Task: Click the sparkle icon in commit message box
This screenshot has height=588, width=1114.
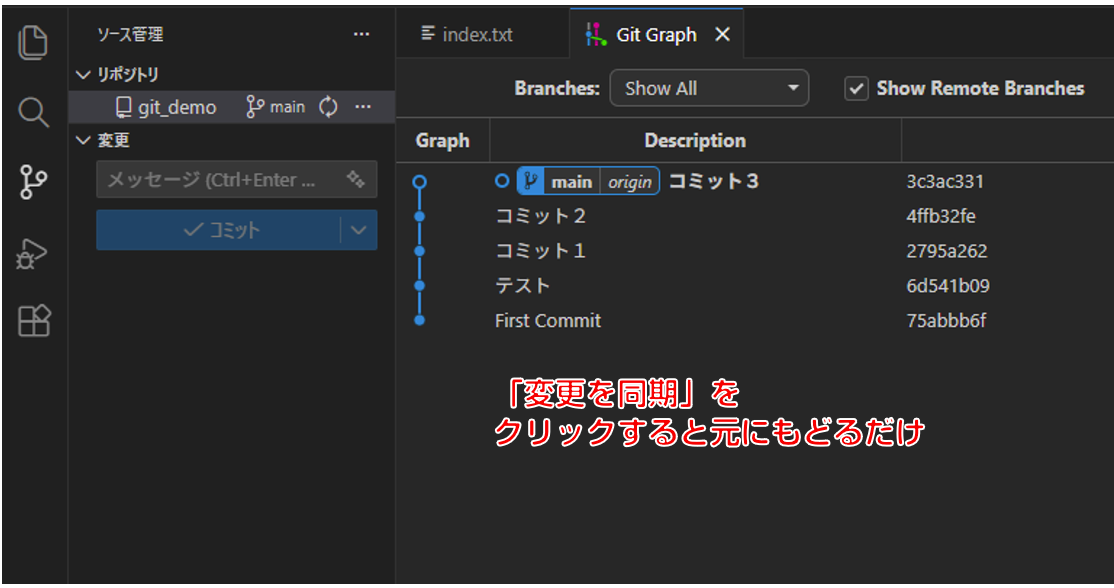Action: click(355, 180)
